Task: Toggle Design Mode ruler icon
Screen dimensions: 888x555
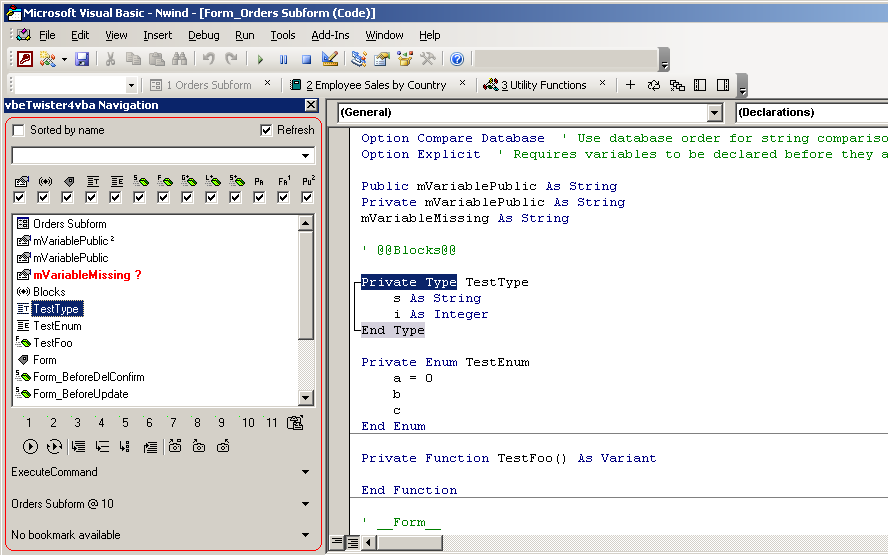Action: click(330, 59)
